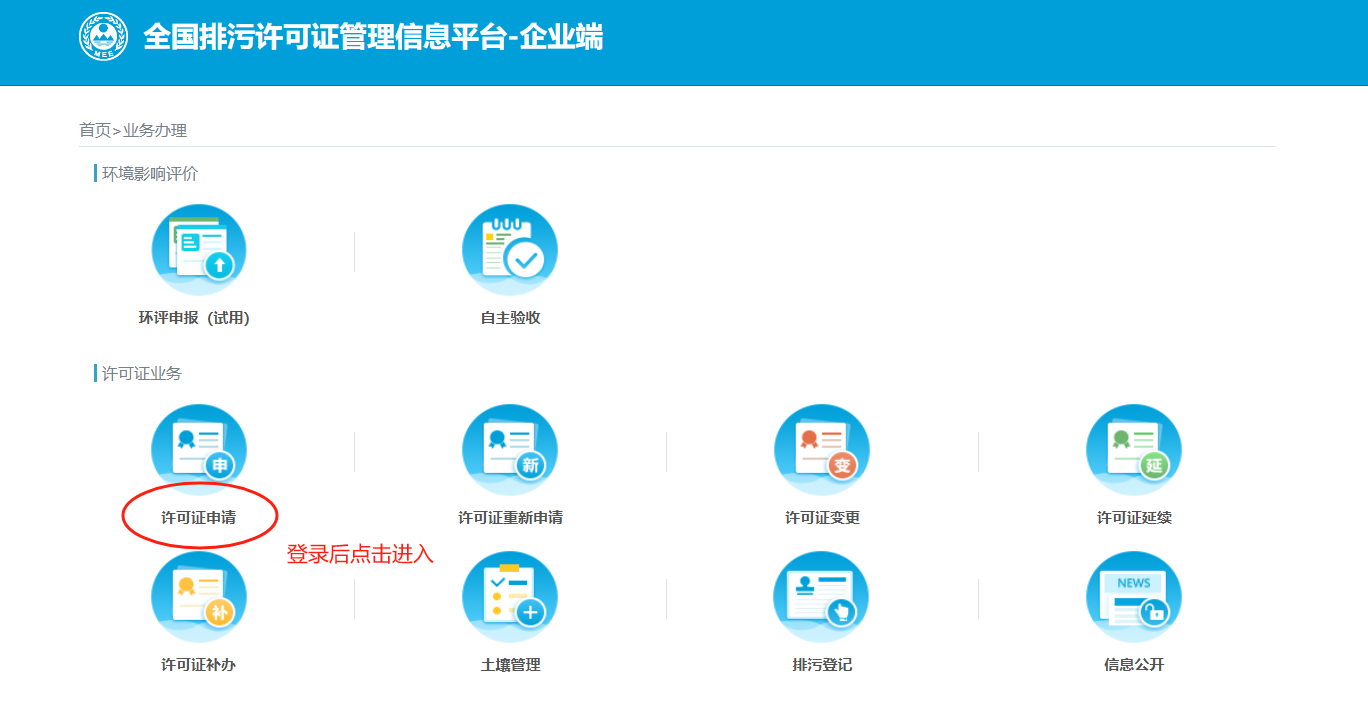
Task: Click the 排污登记 icon with hand pointer
Action: [x=822, y=598]
